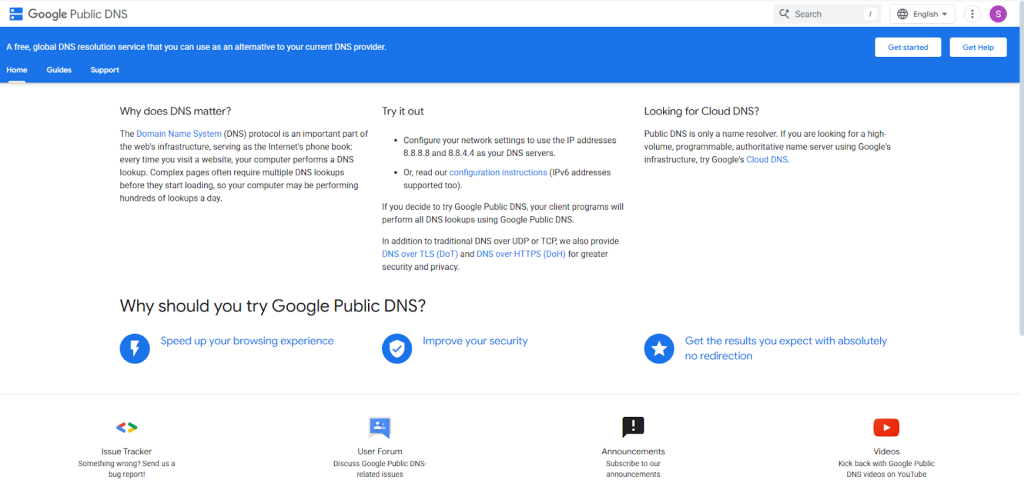Click the Issue Tracker title
Viewport: 1024px width, 493px height.
[x=127, y=451]
